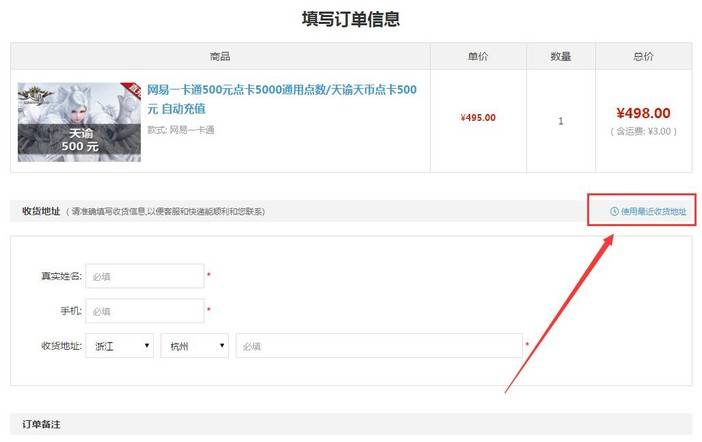The width and height of the screenshot is (702, 442).
Task: Click the 总价 column header
Action: [644, 56]
